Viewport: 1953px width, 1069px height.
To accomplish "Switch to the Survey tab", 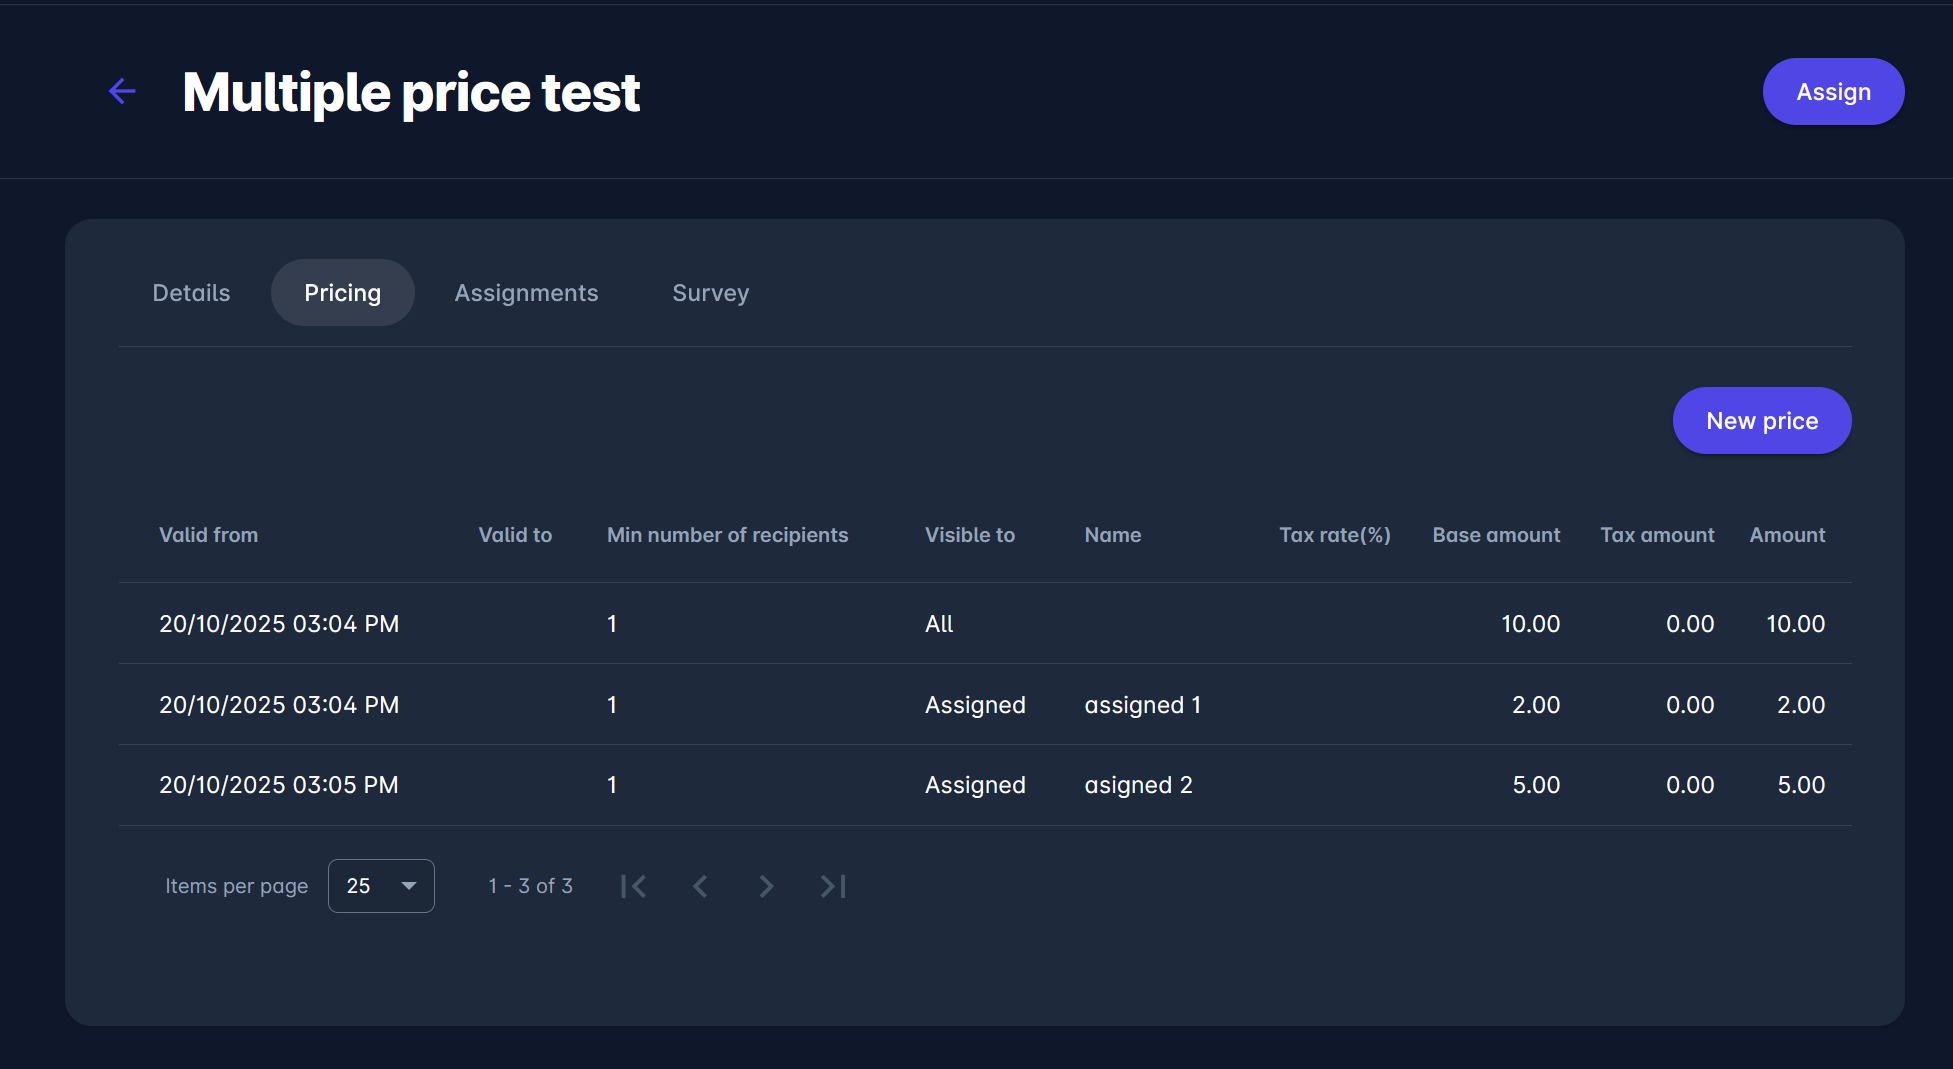I will pos(710,293).
